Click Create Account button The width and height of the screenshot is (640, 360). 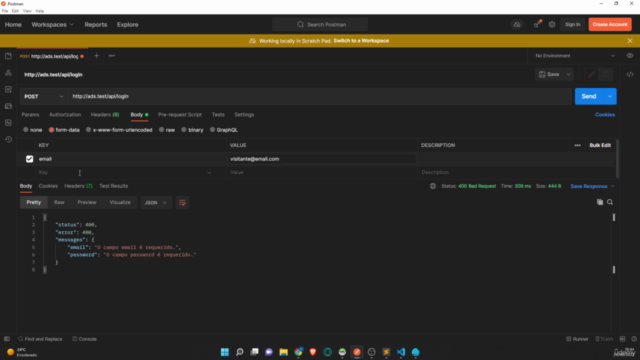pyautogui.click(x=610, y=24)
